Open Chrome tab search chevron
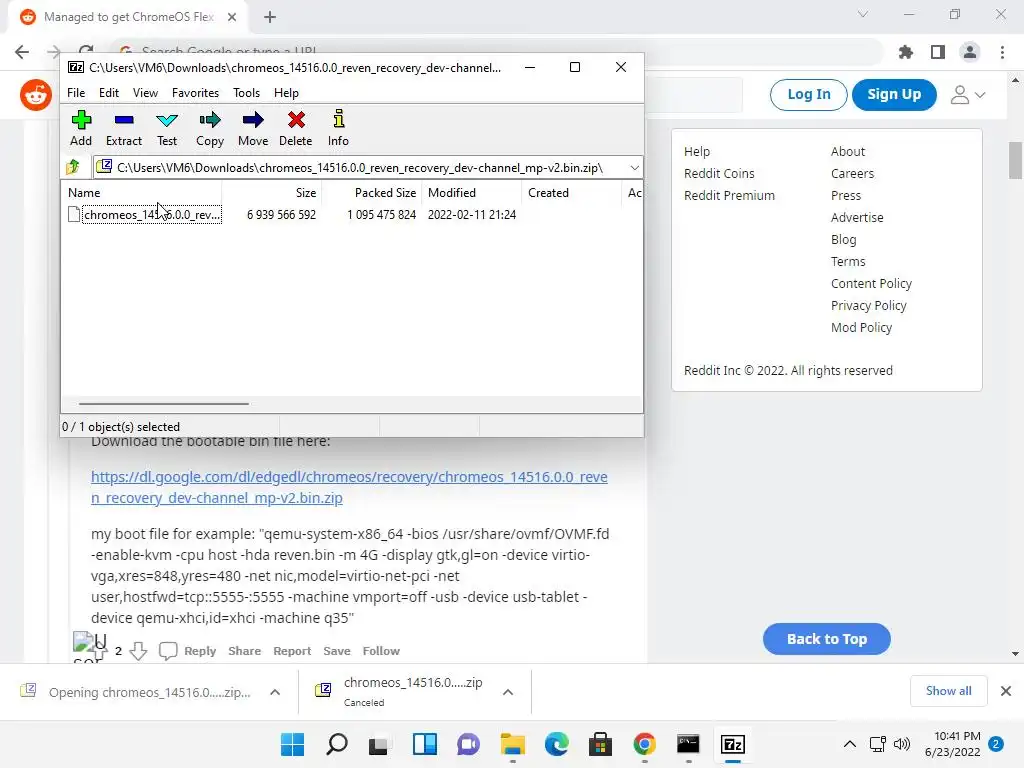 pyautogui.click(x=863, y=14)
